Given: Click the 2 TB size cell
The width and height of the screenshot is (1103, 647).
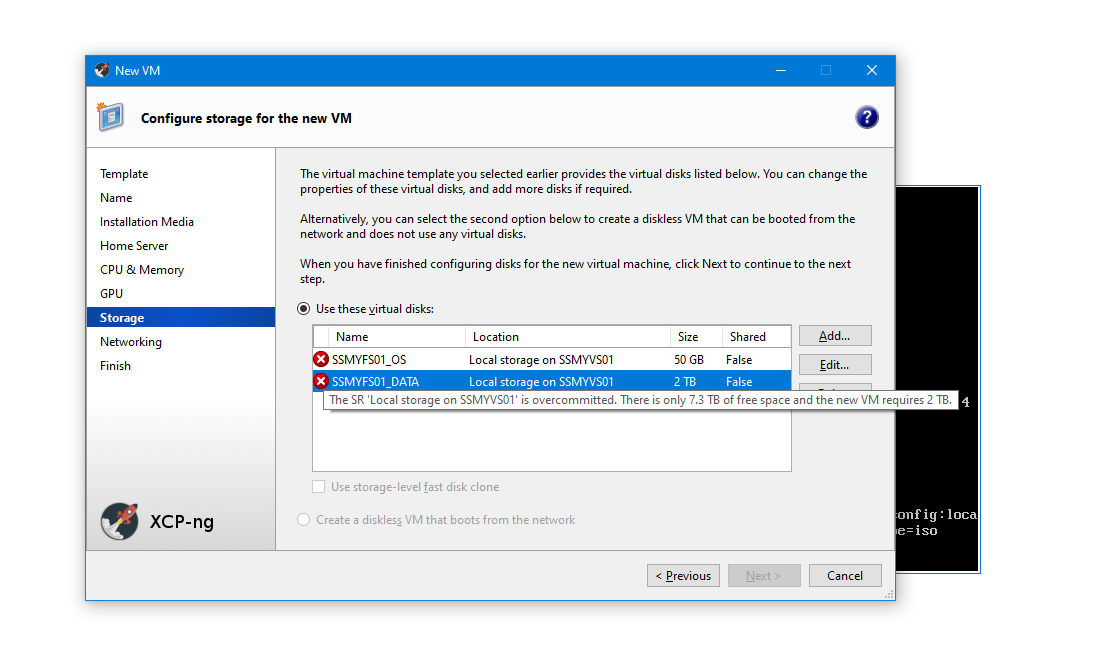Looking at the screenshot, I should [x=684, y=382].
